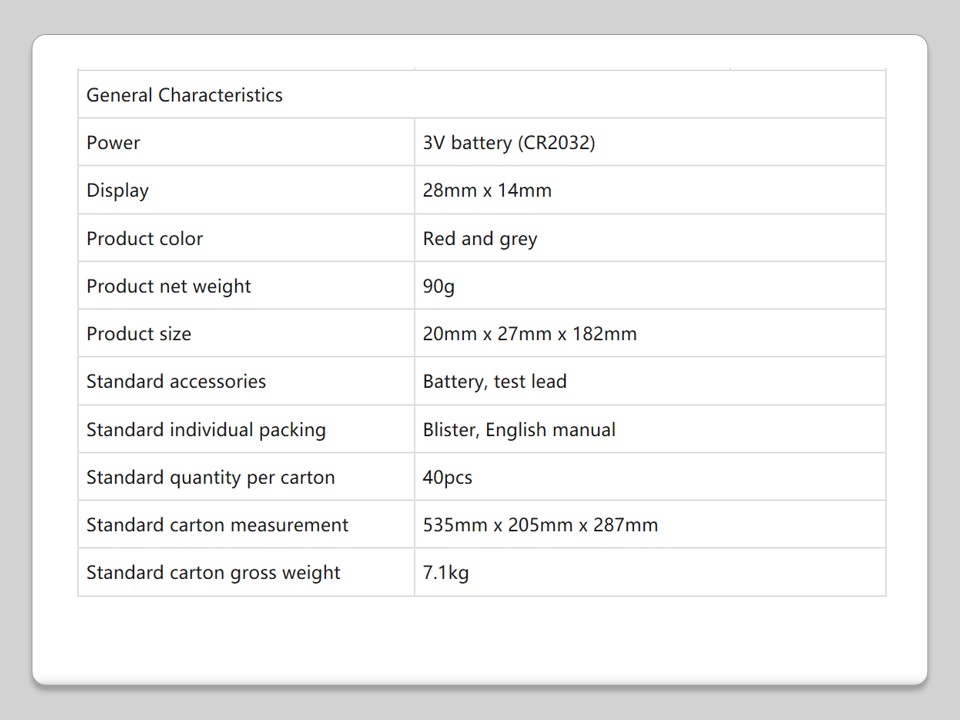This screenshot has width=960, height=720.
Task: Select the Standard accessories label
Action: coord(176,381)
